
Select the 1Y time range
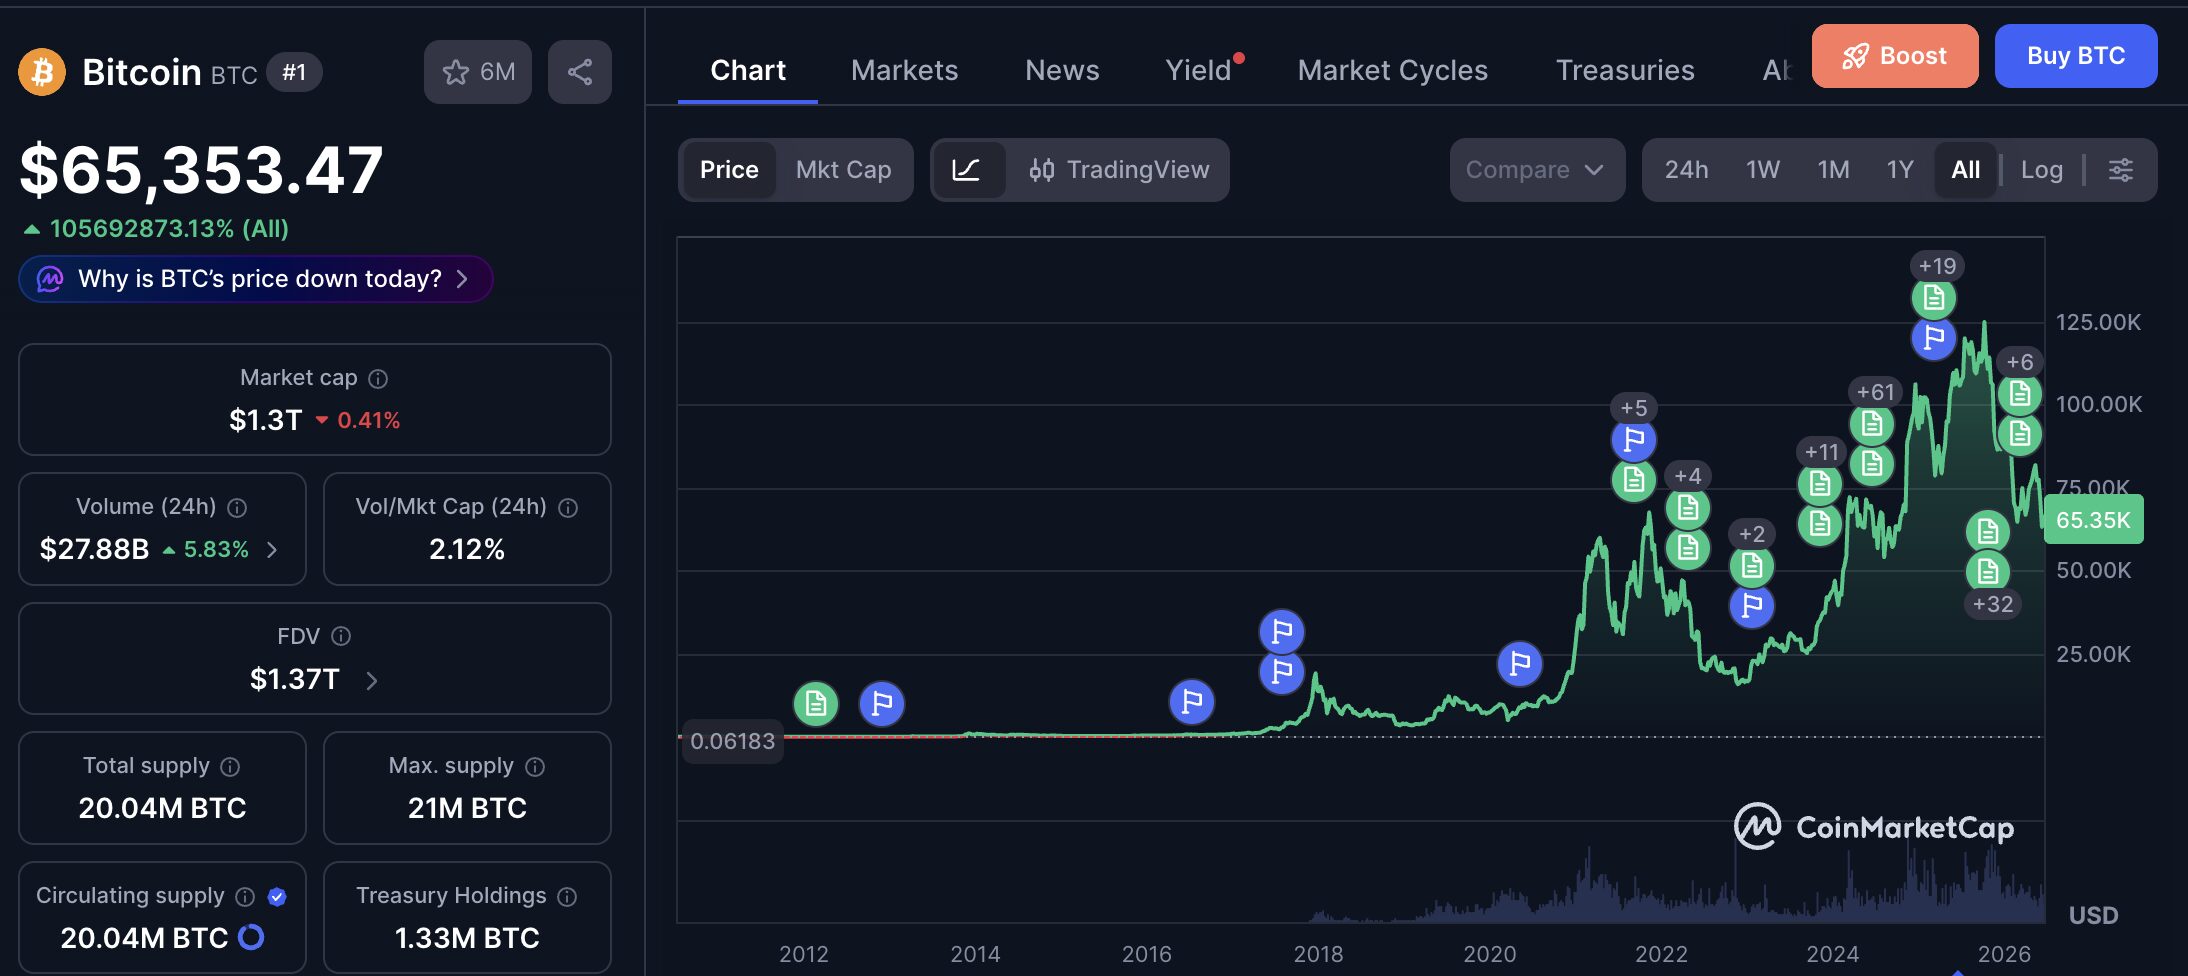click(x=1900, y=170)
